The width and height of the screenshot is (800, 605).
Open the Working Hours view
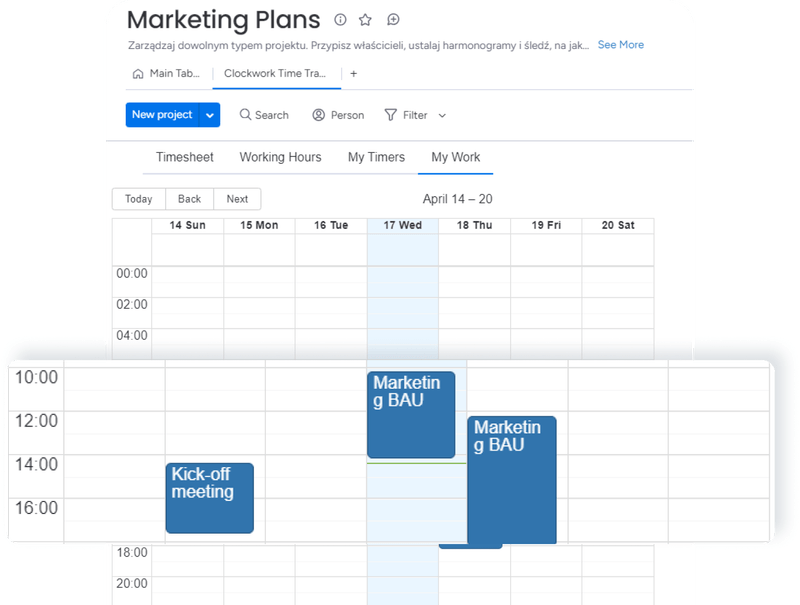(280, 157)
